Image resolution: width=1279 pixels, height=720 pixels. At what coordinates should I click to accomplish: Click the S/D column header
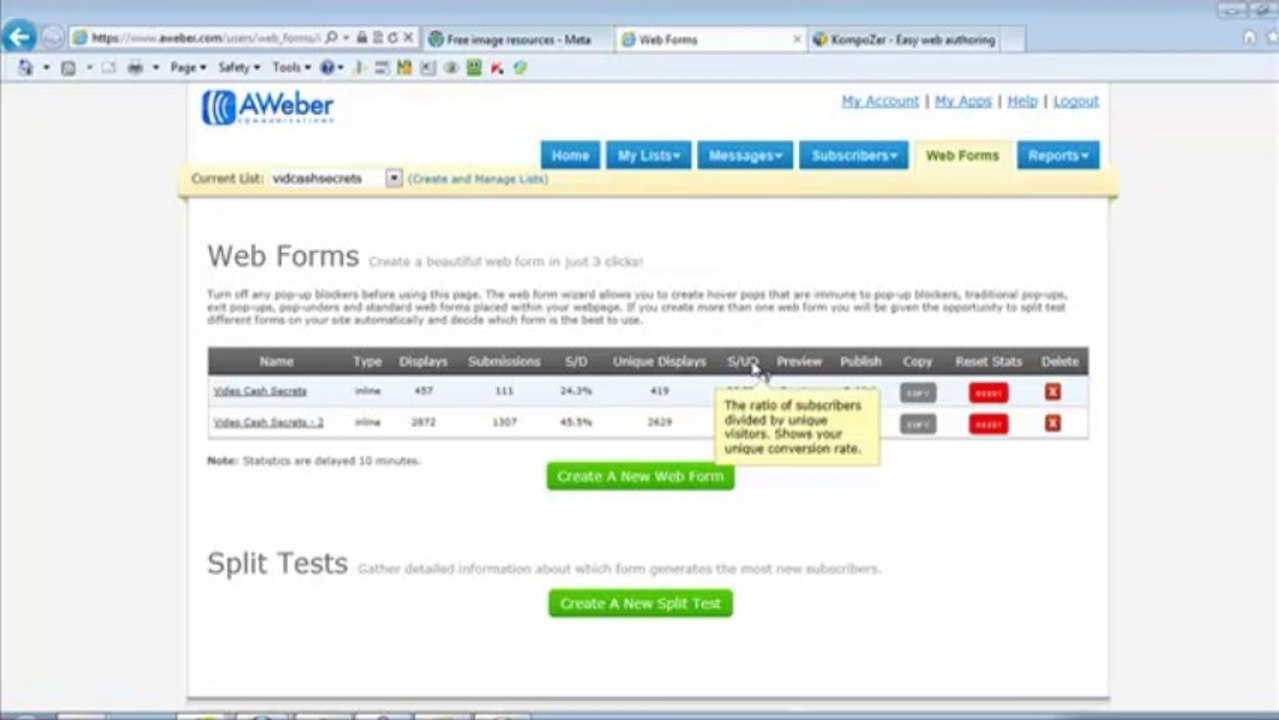coord(576,361)
